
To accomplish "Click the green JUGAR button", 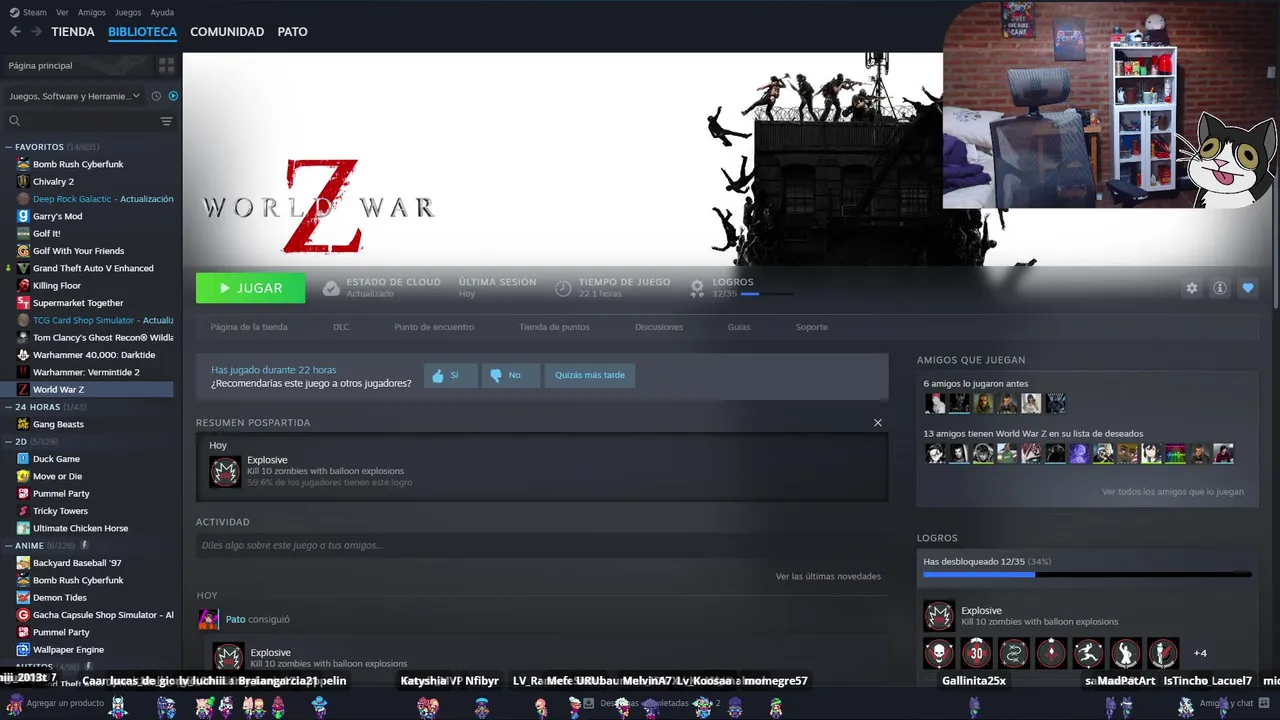I will (251, 288).
